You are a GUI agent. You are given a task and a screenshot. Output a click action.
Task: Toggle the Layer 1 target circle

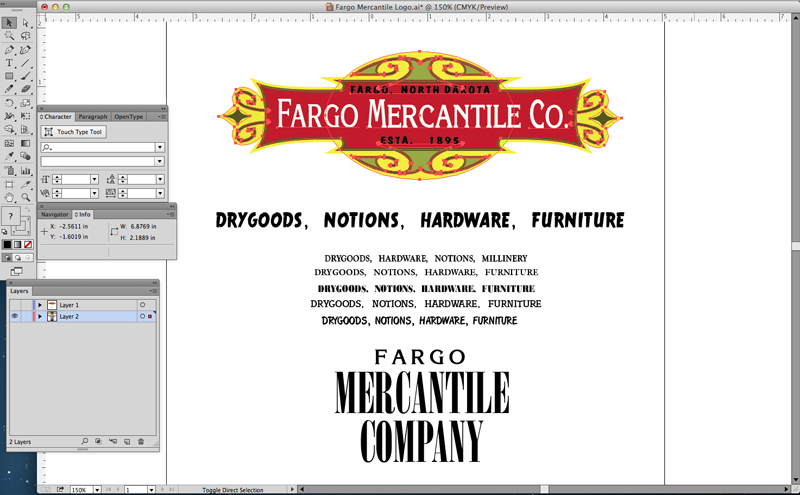[x=142, y=305]
